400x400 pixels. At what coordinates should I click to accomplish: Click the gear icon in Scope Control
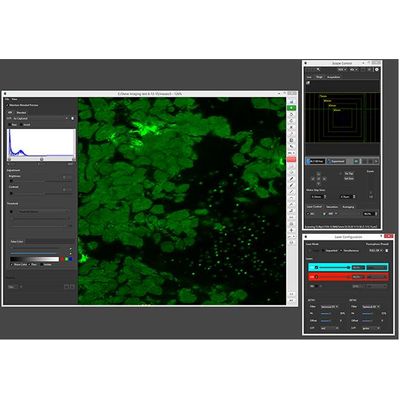(x=377, y=69)
